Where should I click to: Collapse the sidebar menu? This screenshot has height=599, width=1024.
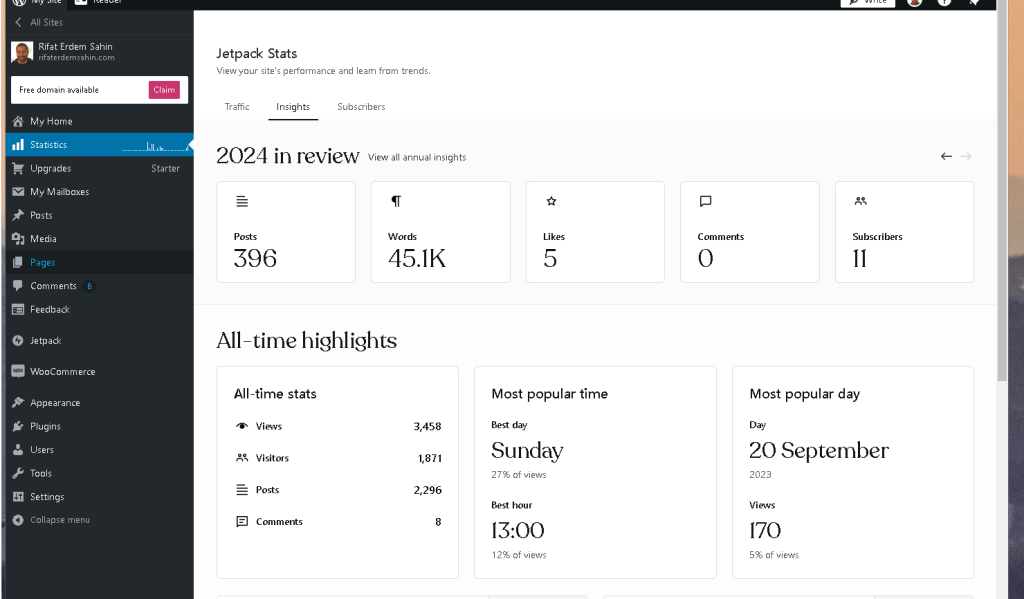(x=99, y=520)
